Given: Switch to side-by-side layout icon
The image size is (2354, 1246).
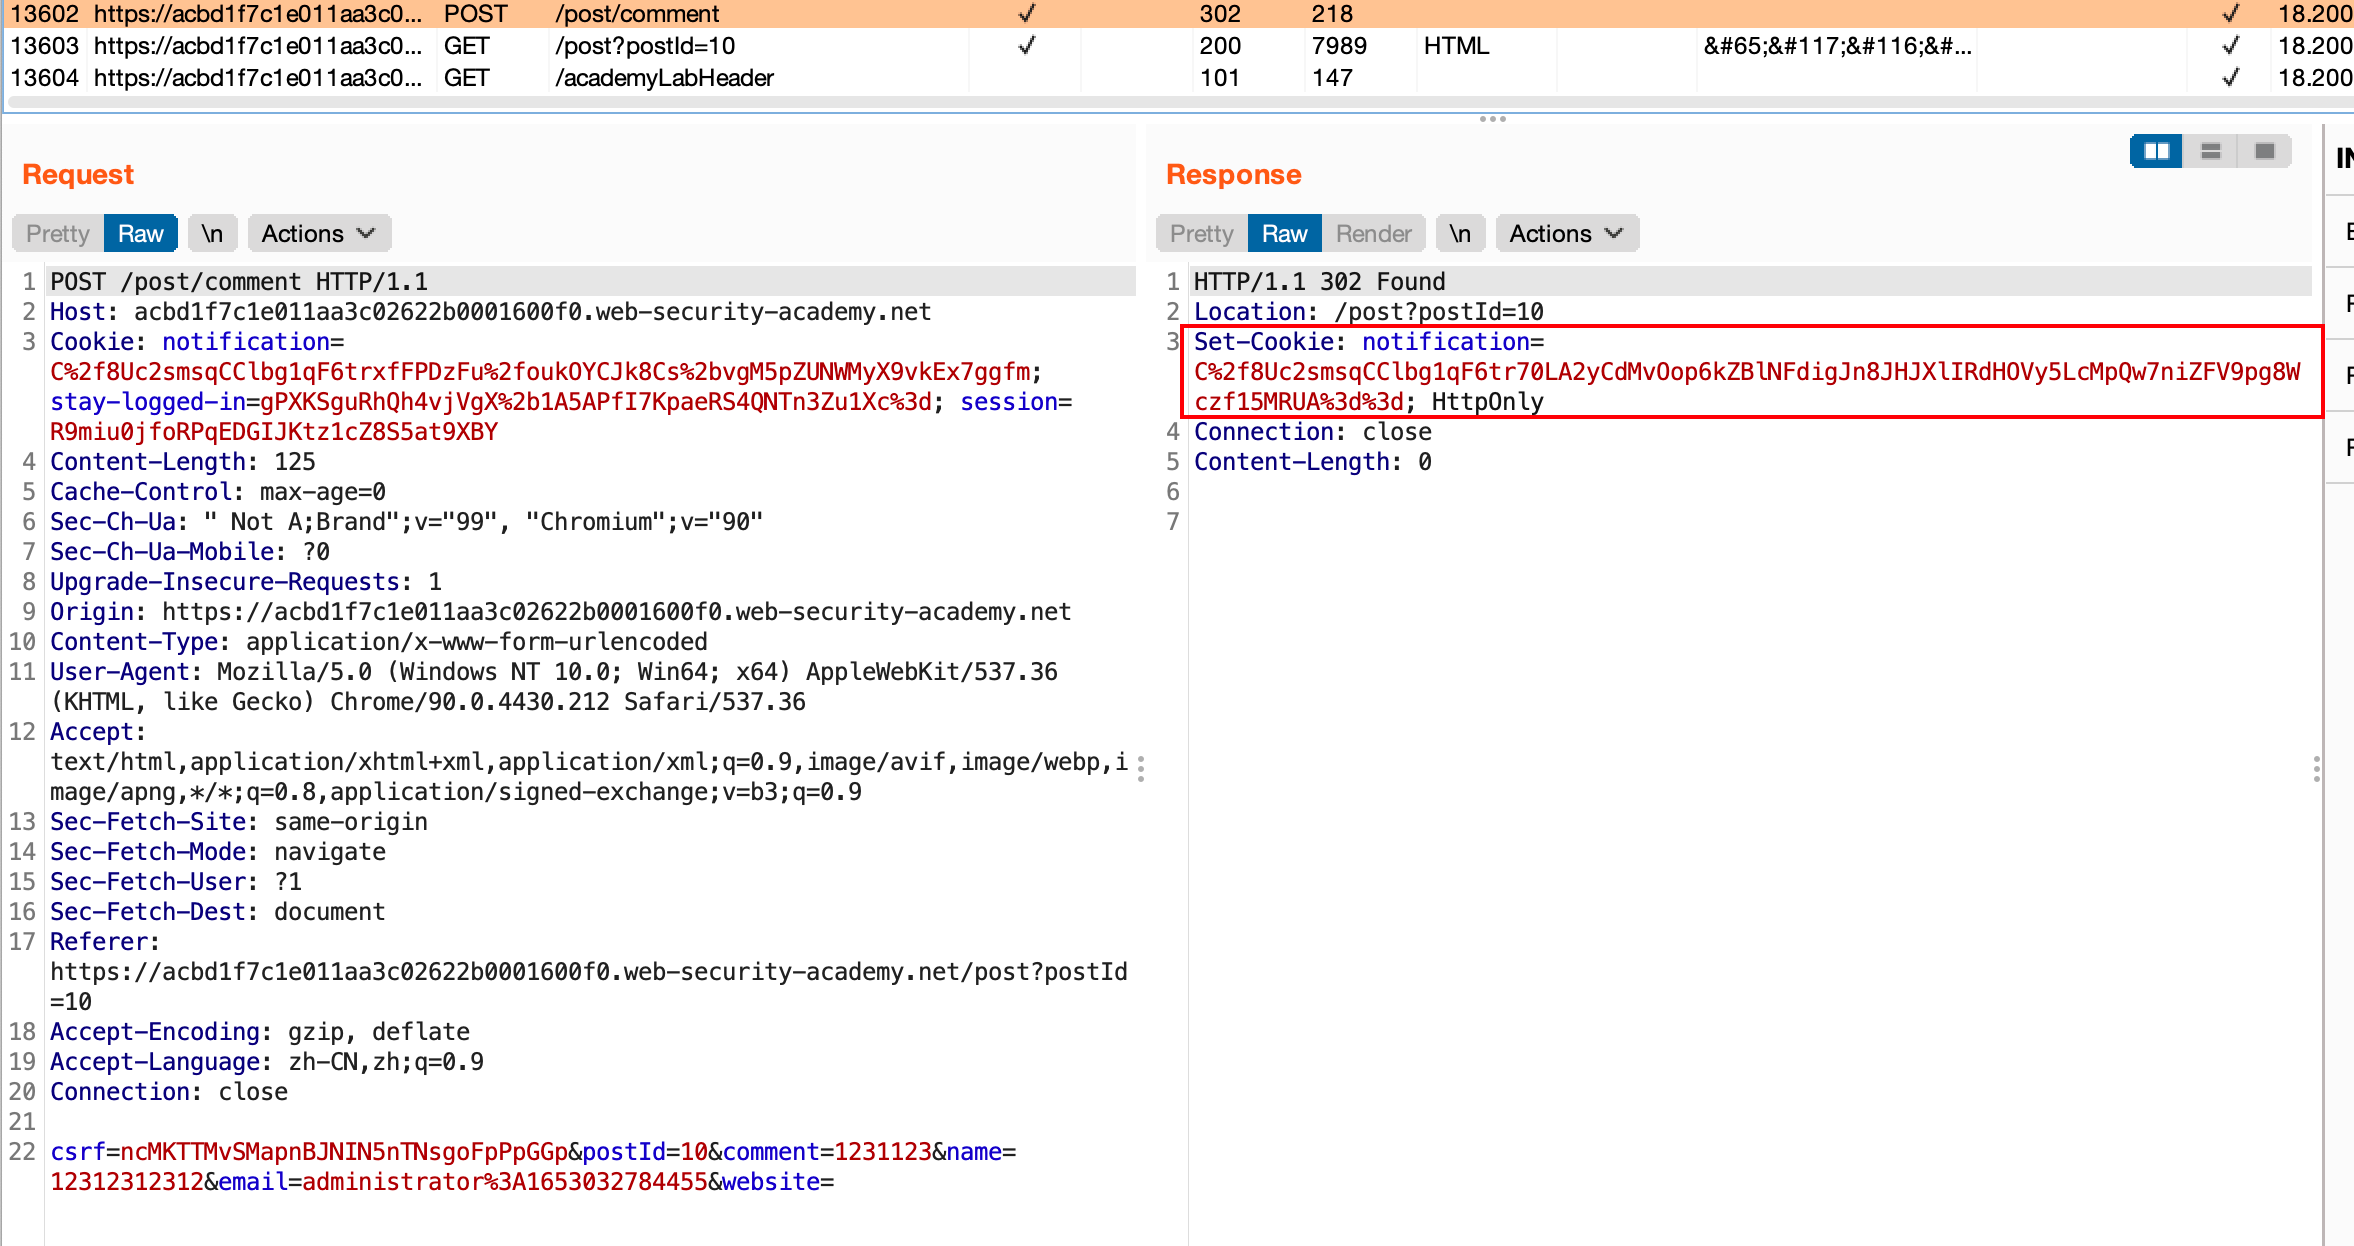Looking at the screenshot, I should pos(2156,151).
